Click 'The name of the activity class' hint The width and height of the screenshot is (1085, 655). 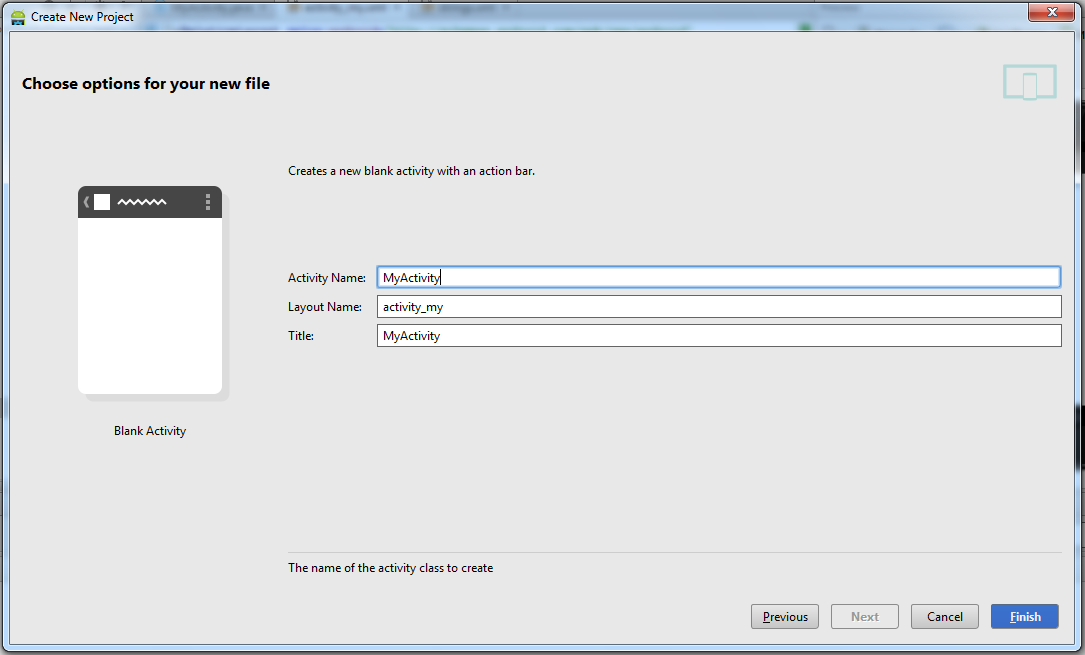click(390, 568)
